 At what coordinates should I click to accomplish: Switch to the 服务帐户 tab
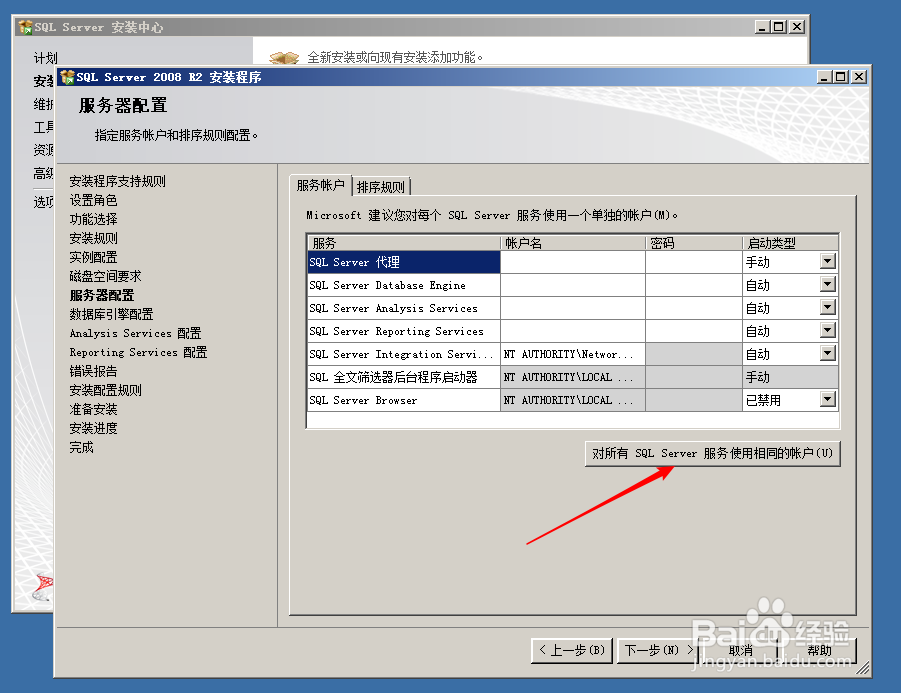click(321, 185)
